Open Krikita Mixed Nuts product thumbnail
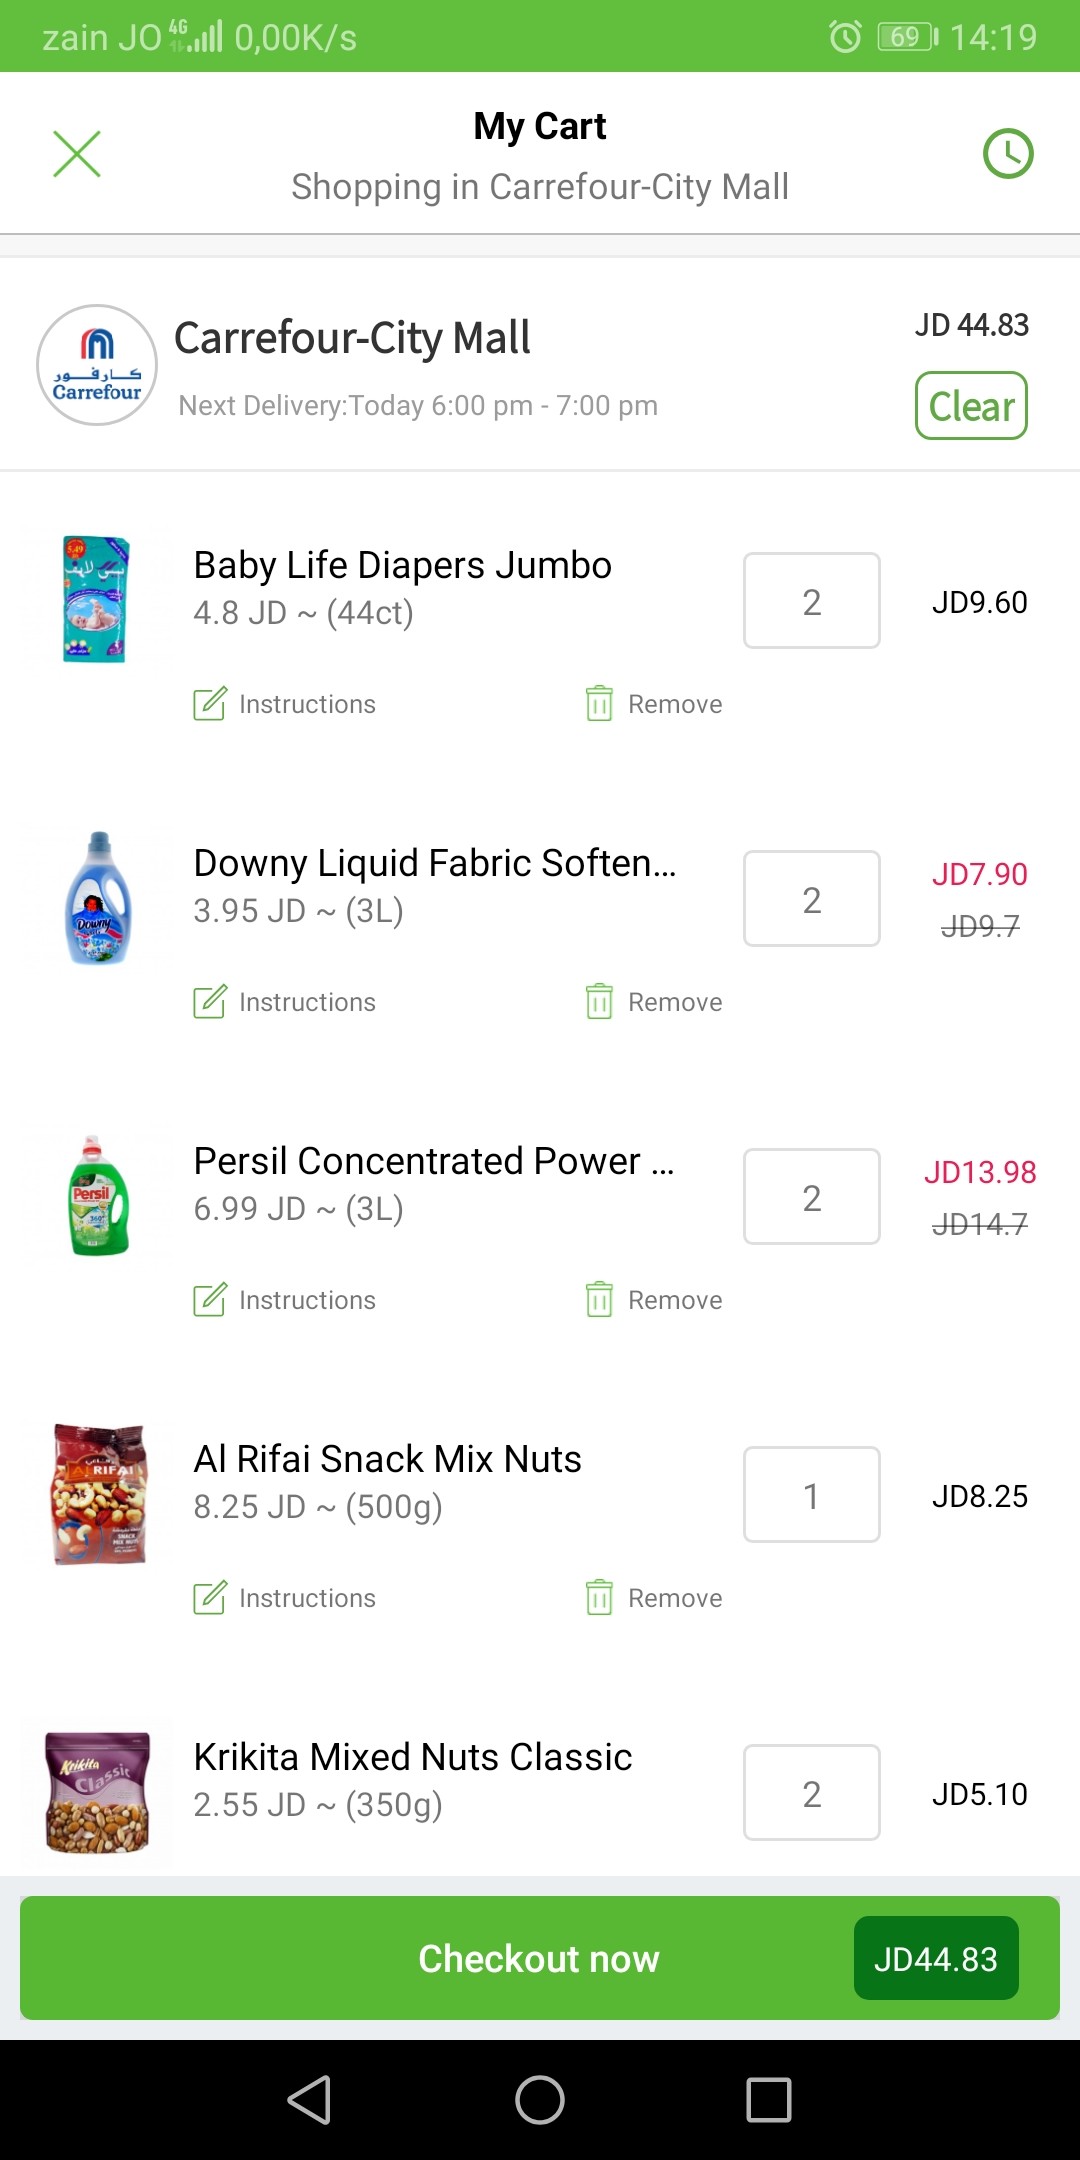Image resolution: width=1080 pixels, height=2160 pixels. 98,1793
